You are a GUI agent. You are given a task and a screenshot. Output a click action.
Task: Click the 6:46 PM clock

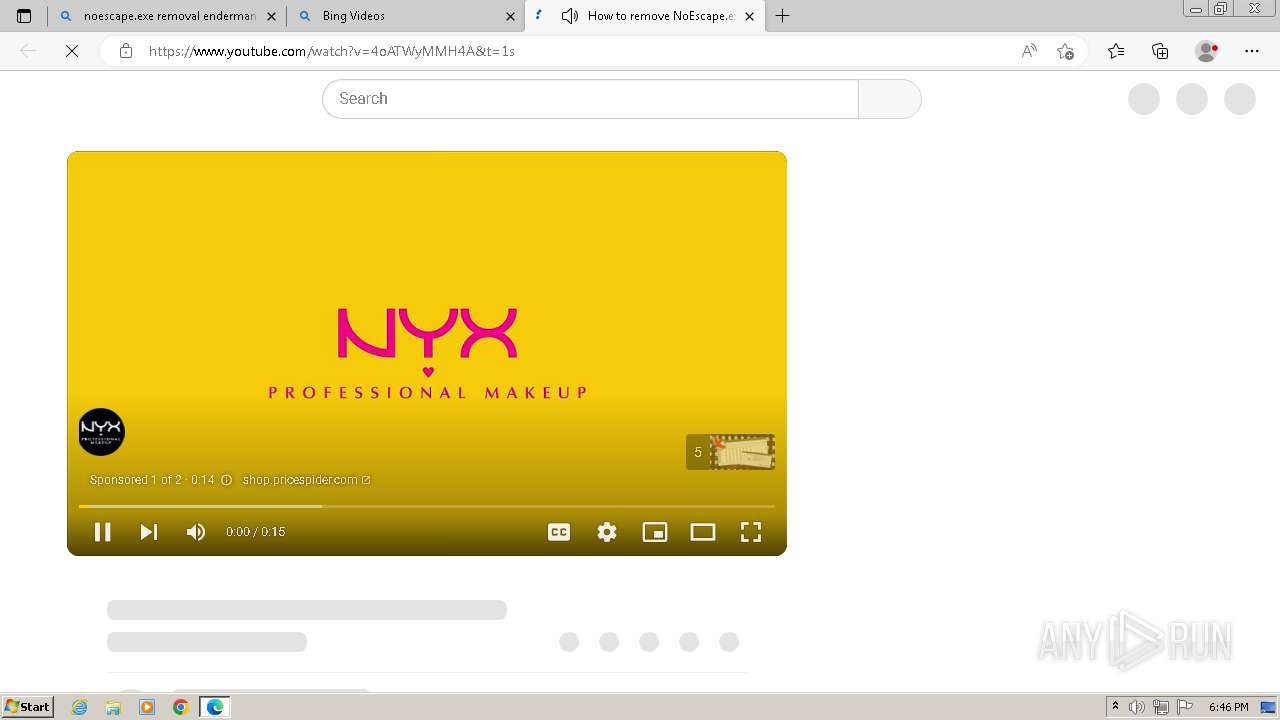(1228, 707)
